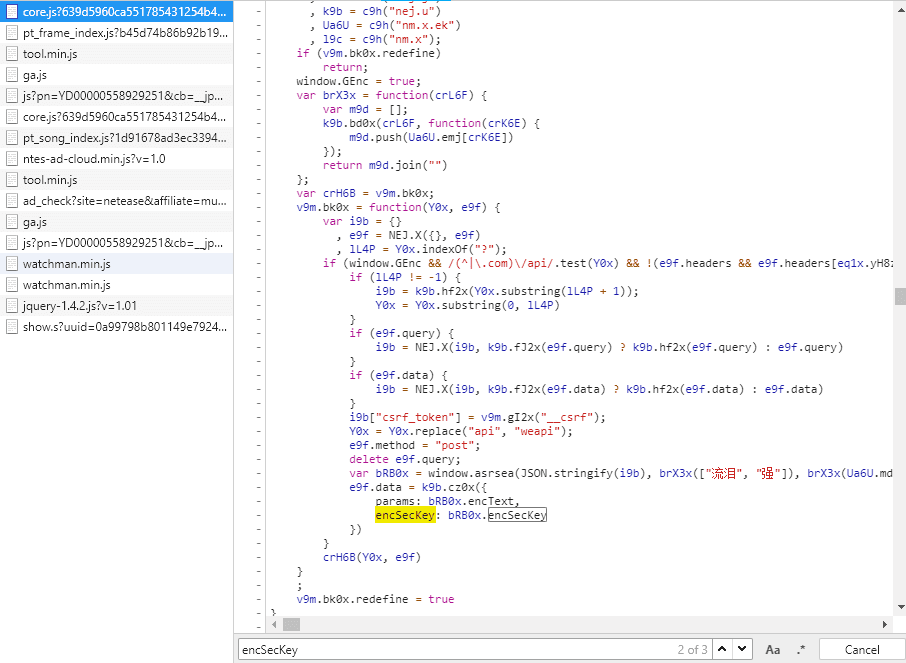Click the 'return m9d.join("")' line
Viewport: 906px width, 663px height.
385,165
